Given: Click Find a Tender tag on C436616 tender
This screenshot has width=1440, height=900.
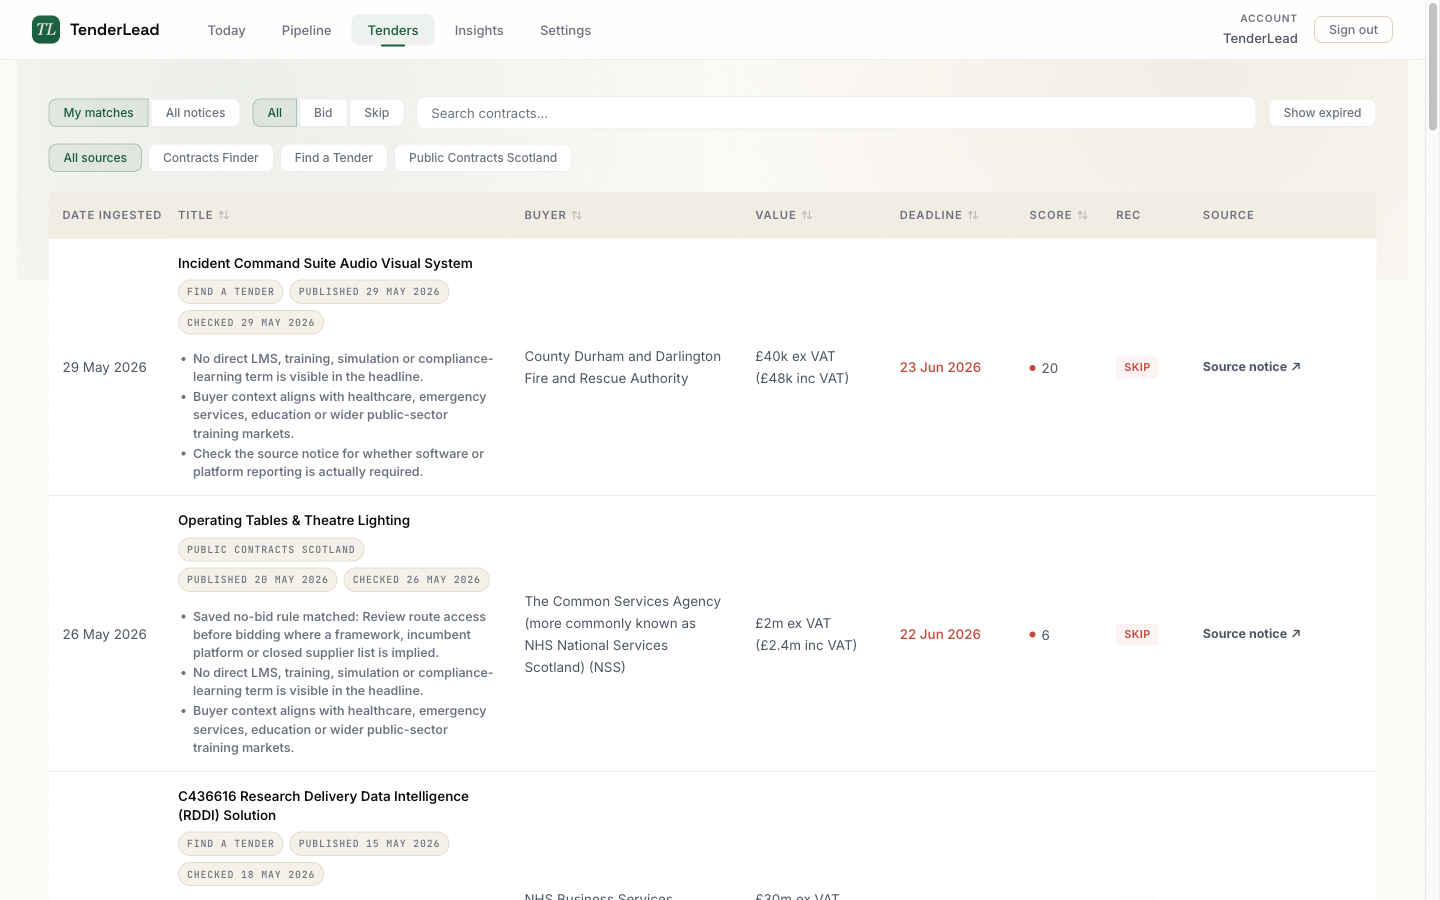Looking at the screenshot, I should click(231, 844).
